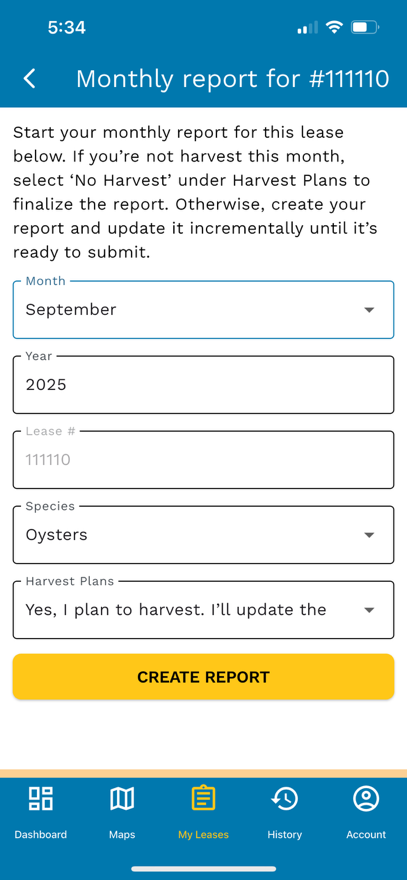Open the Maps icon in bottom bar
Viewport: 407px width, 880px height.
[x=122, y=798]
